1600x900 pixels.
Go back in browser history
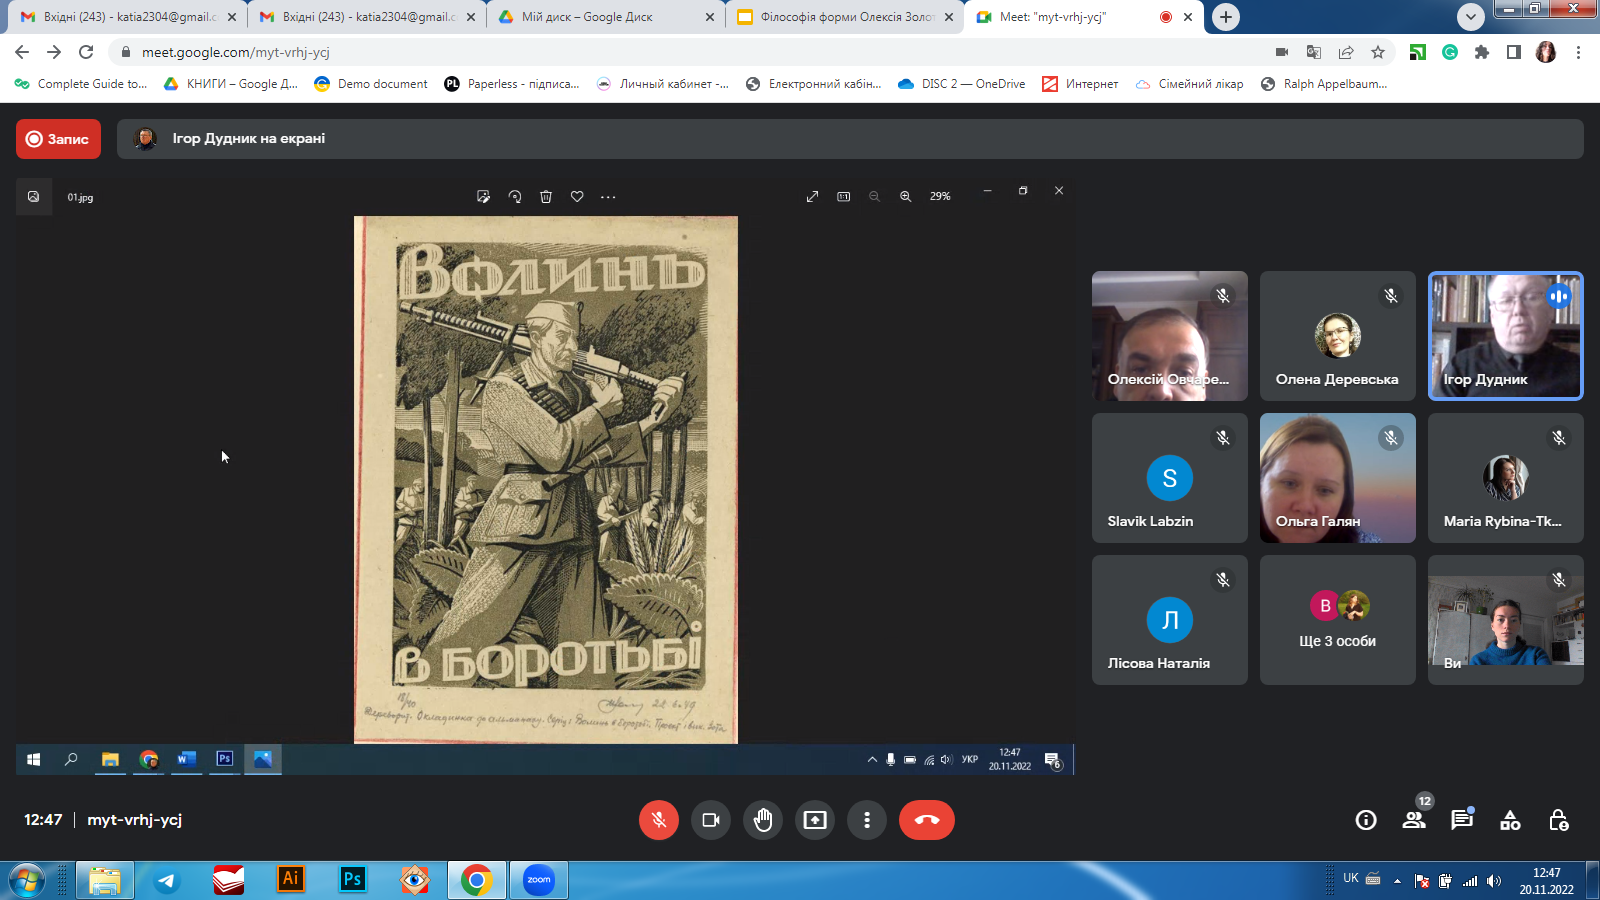coord(22,52)
